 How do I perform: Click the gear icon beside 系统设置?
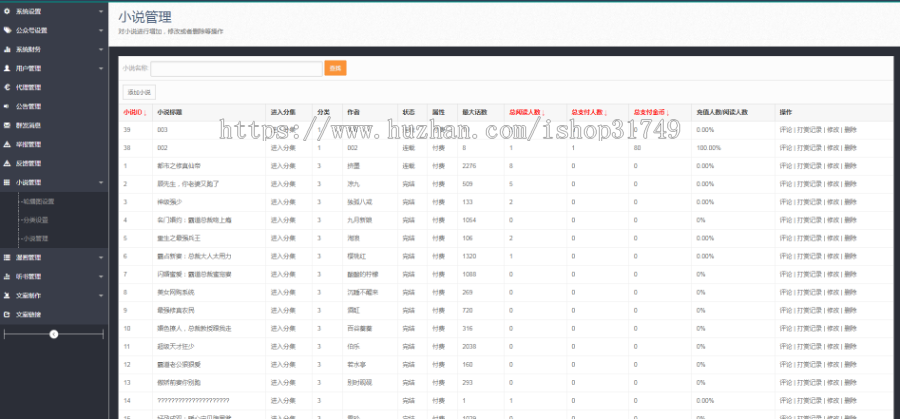tap(7, 11)
